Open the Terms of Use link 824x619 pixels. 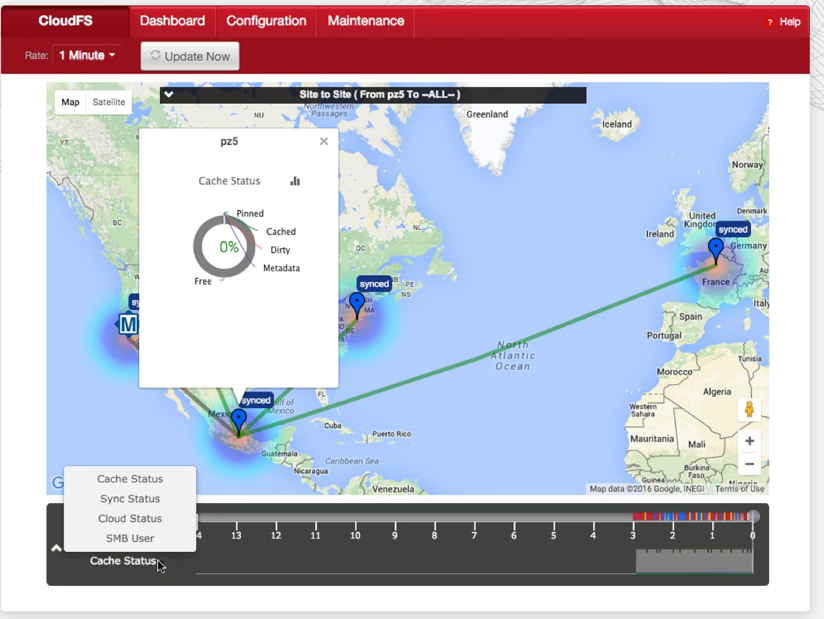[x=739, y=489]
